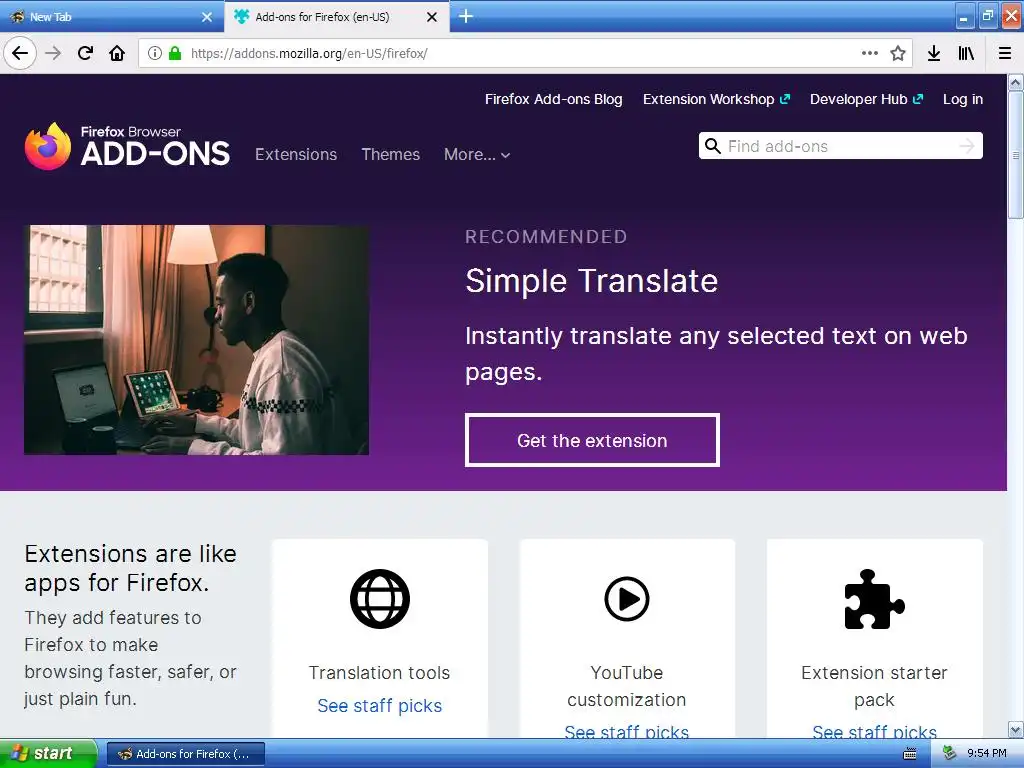Go back with the browser Back arrow

pyautogui.click(x=20, y=53)
